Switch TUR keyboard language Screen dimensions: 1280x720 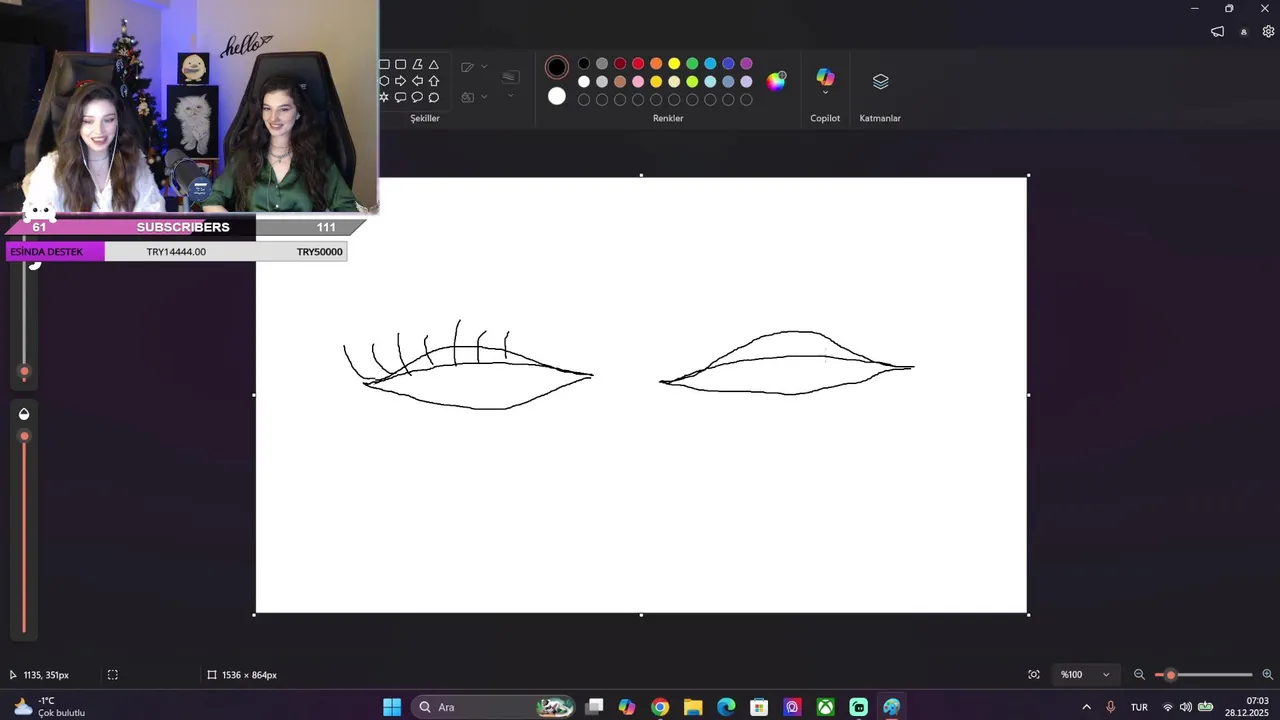pyautogui.click(x=1139, y=707)
